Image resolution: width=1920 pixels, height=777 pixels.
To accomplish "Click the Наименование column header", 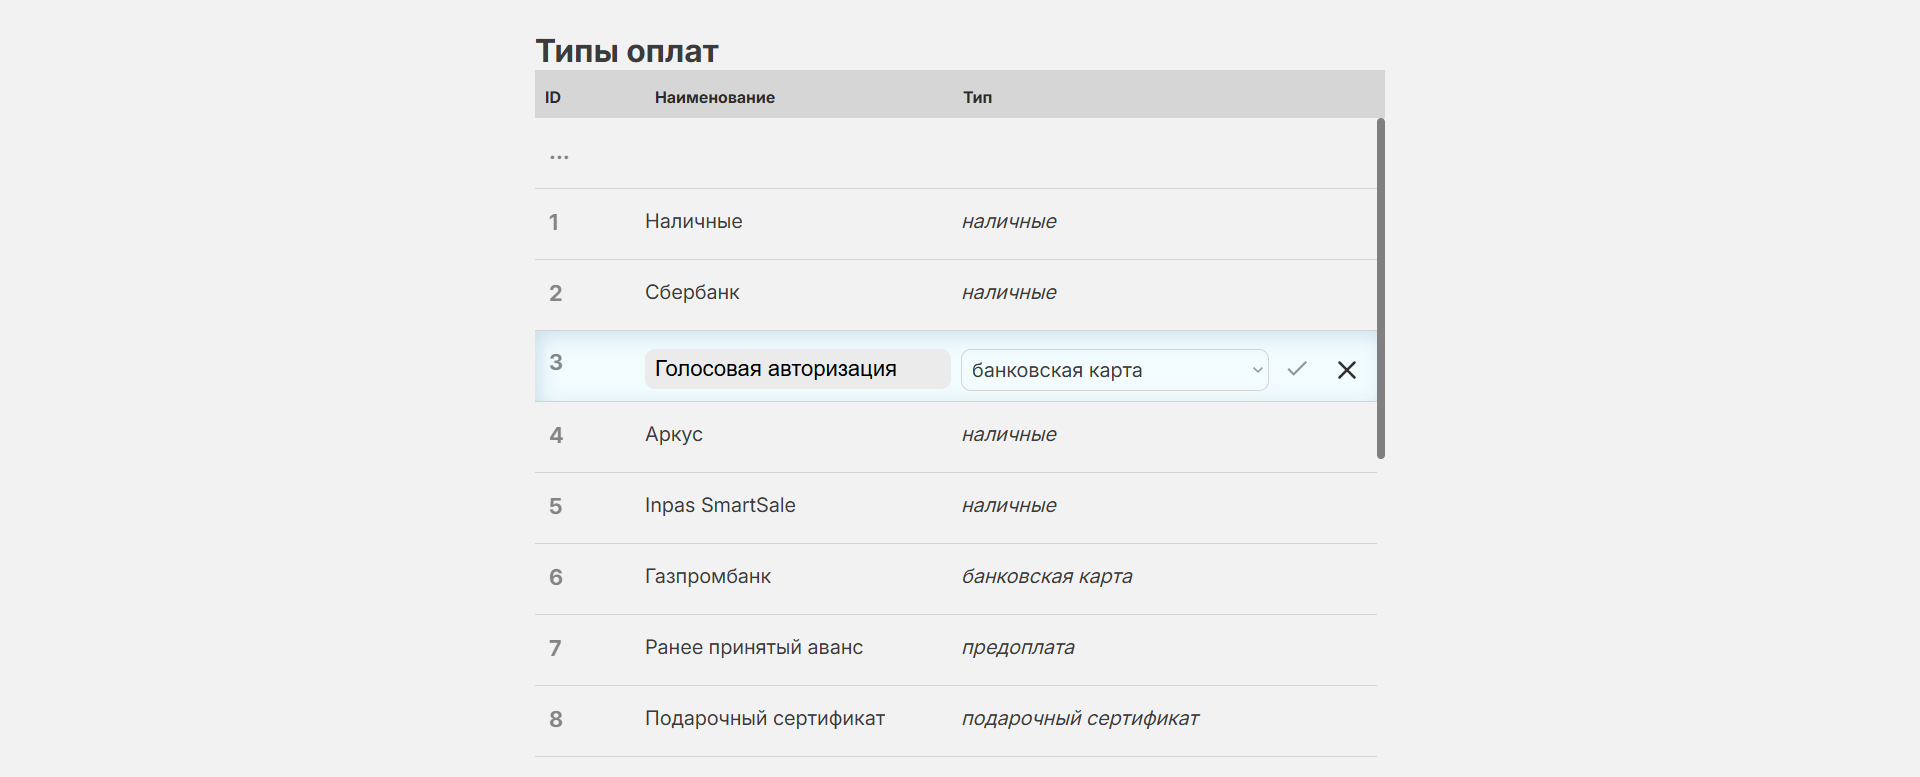I will (x=714, y=97).
